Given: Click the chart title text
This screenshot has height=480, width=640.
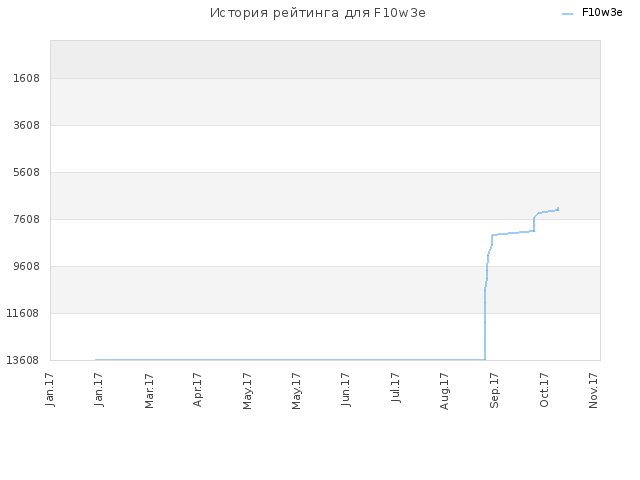Looking at the screenshot, I should pos(318,13).
